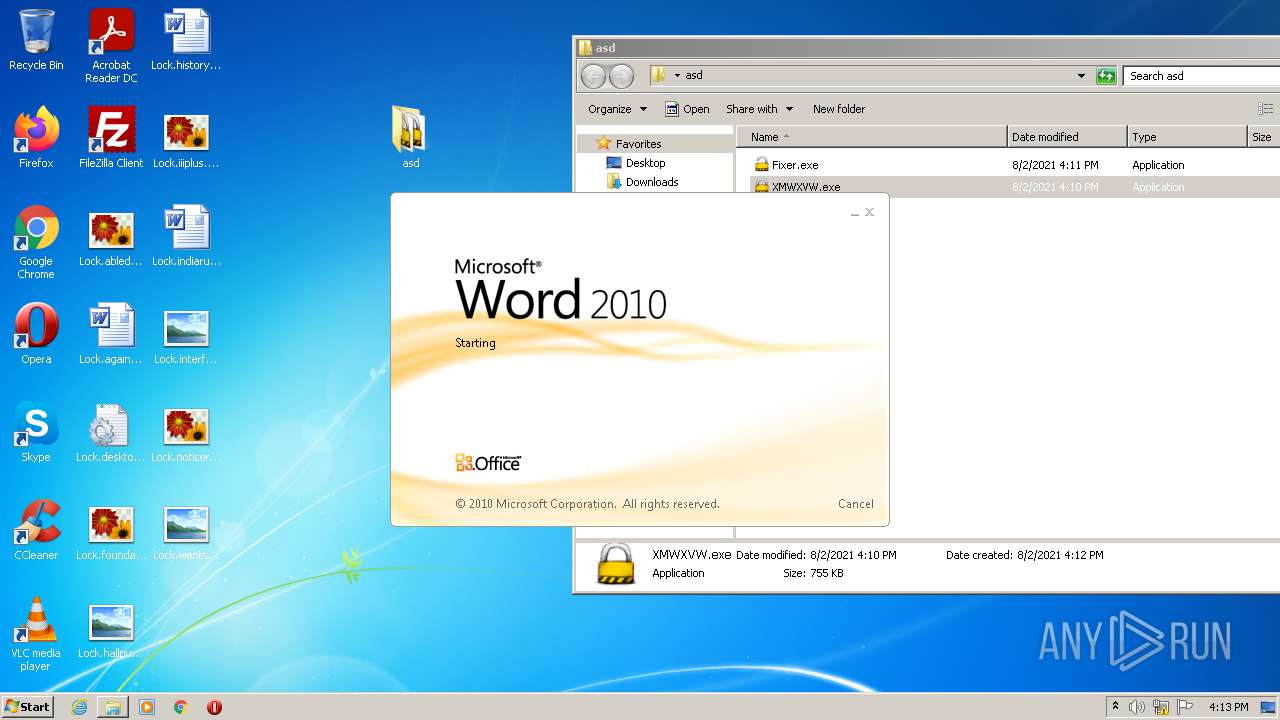
Task: Click the Windows Explorer taskbar button
Action: pyautogui.click(x=113, y=707)
